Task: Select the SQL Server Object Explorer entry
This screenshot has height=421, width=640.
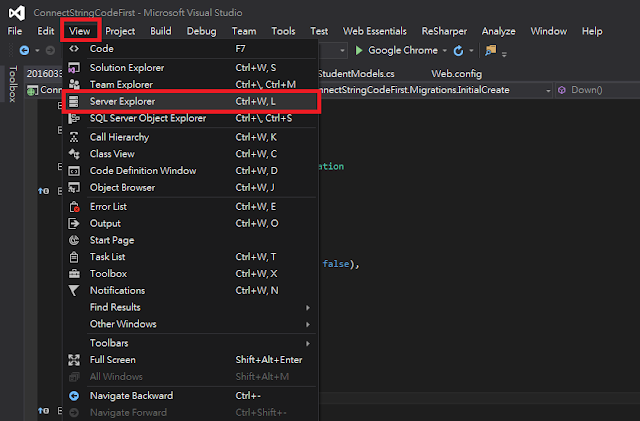Action: 191,118
